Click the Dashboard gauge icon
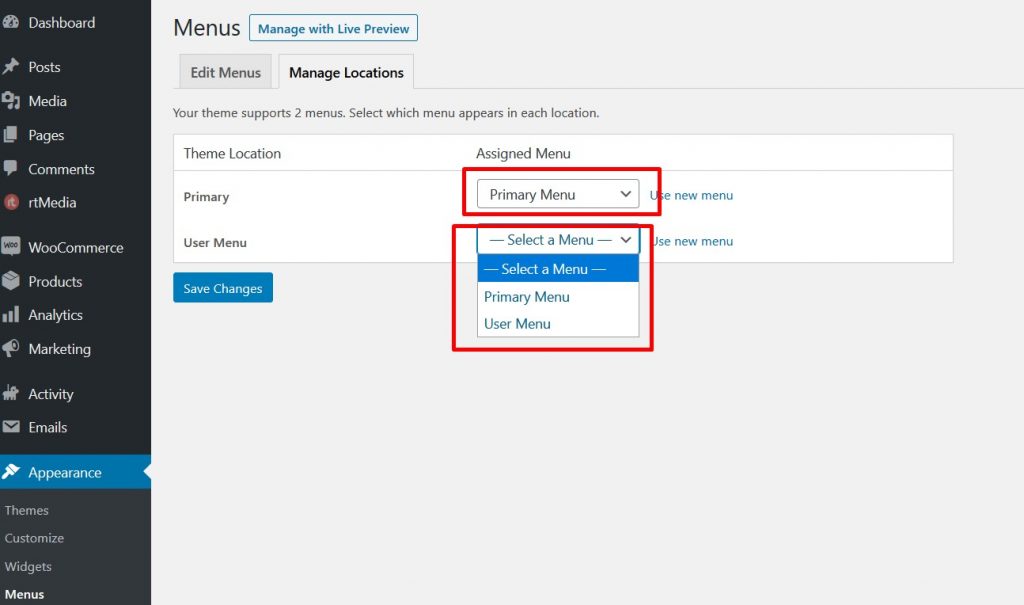Viewport: 1024px width, 605px height. point(10,22)
